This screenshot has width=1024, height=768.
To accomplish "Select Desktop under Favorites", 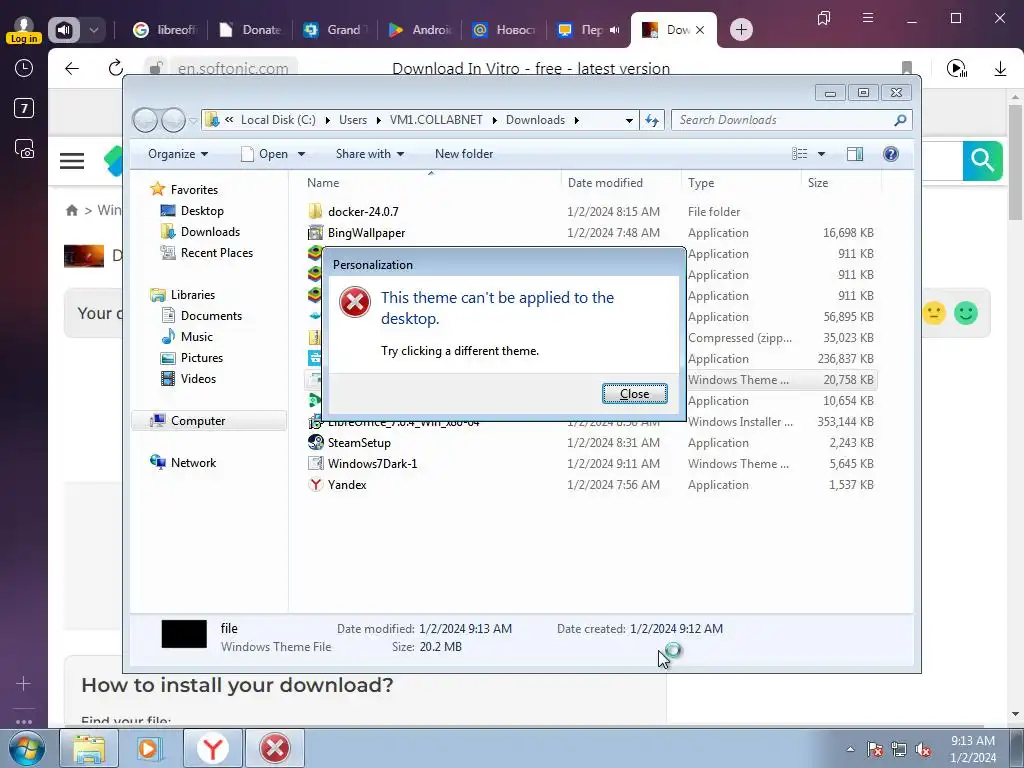I will [x=202, y=211].
